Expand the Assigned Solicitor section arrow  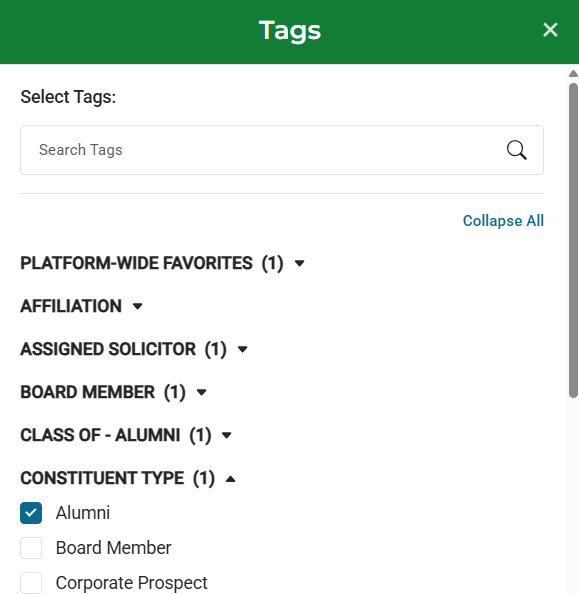tap(243, 349)
